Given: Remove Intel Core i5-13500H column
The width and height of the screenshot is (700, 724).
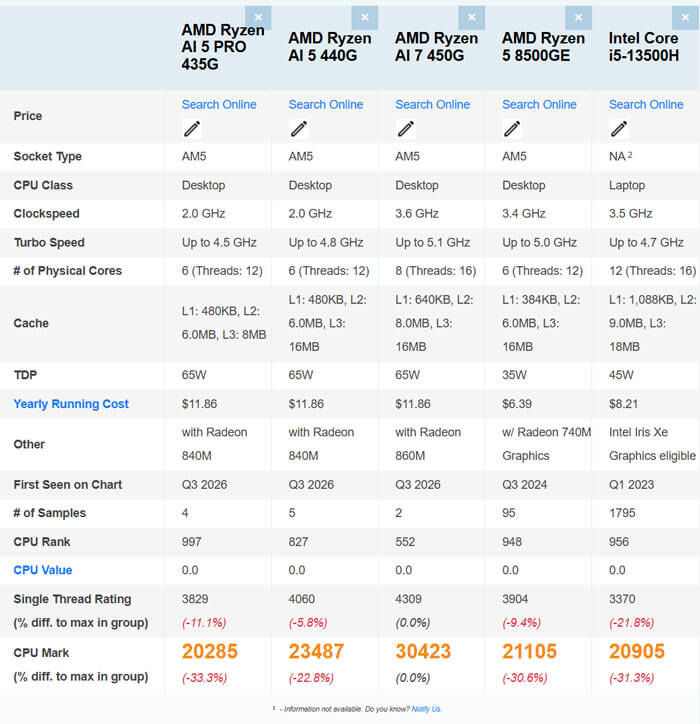Looking at the screenshot, I should pos(685,18).
